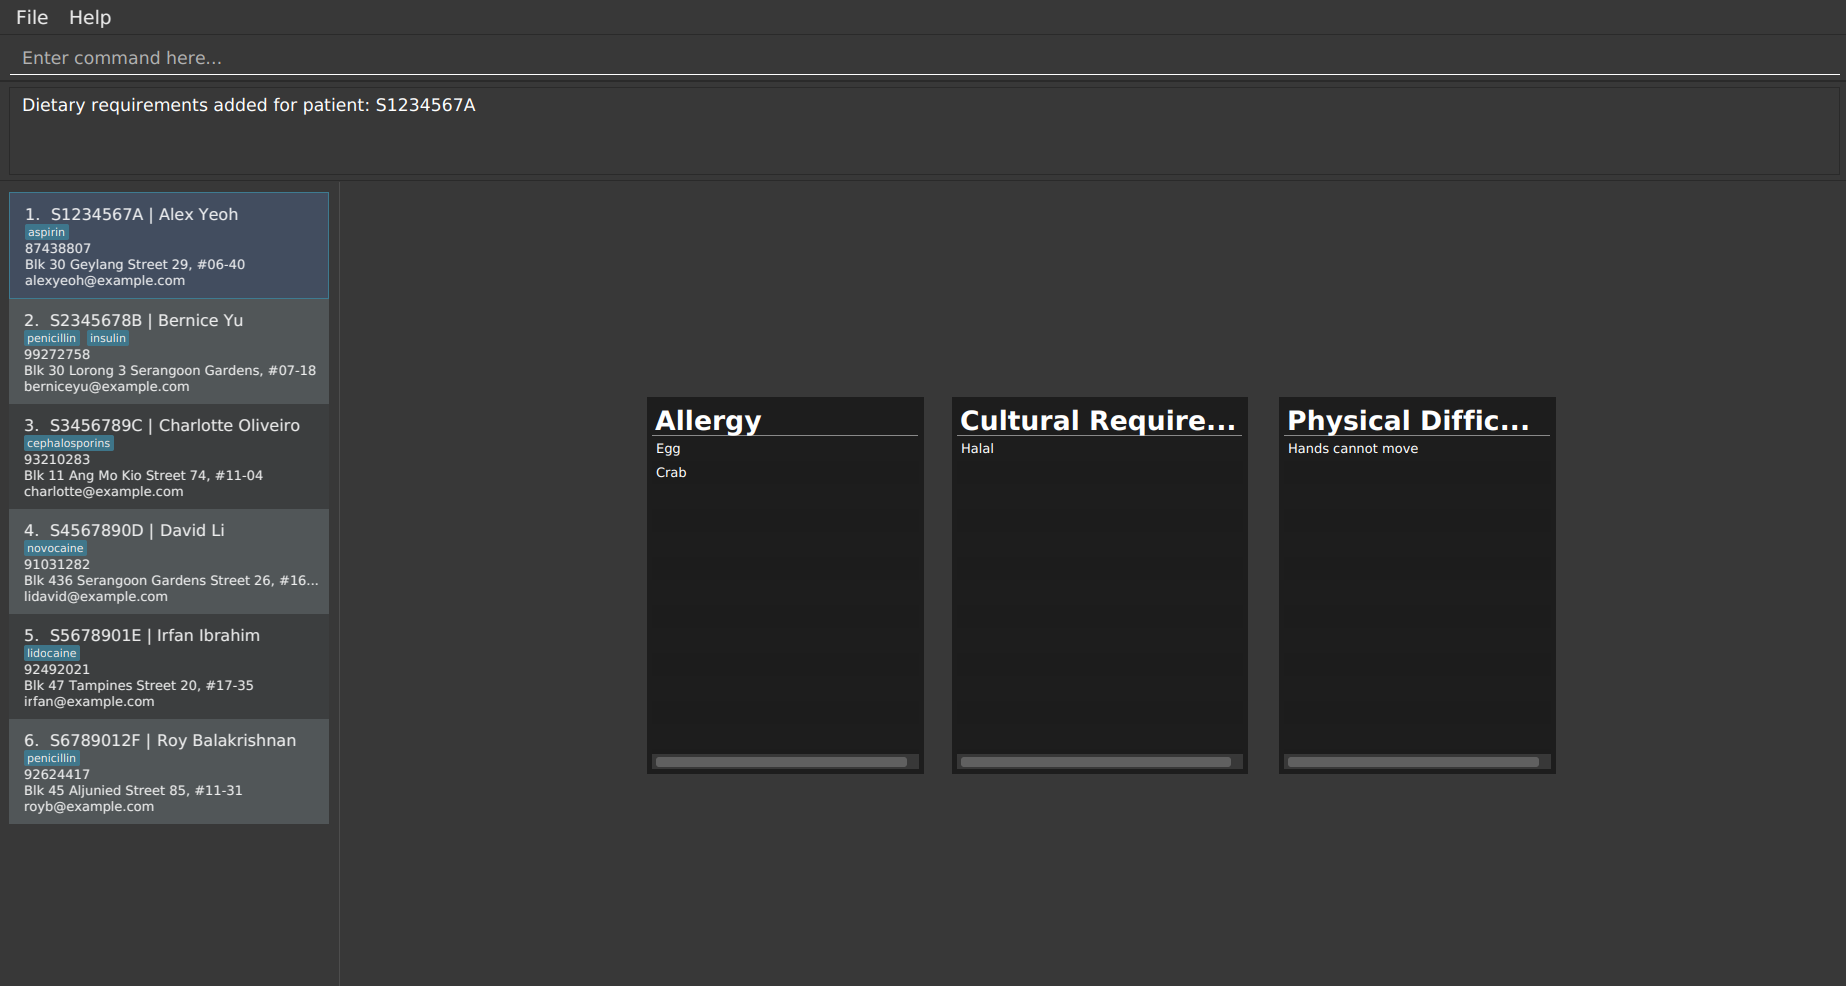Select patient card Alex Yeoh
The width and height of the screenshot is (1846, 986).
click(x=169, y=246)
